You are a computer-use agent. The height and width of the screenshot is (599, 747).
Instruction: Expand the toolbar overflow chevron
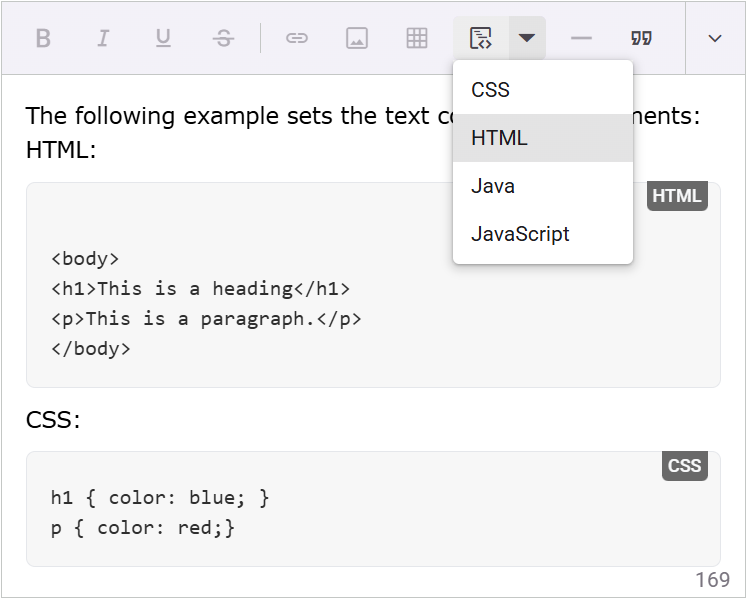[715, 38]
